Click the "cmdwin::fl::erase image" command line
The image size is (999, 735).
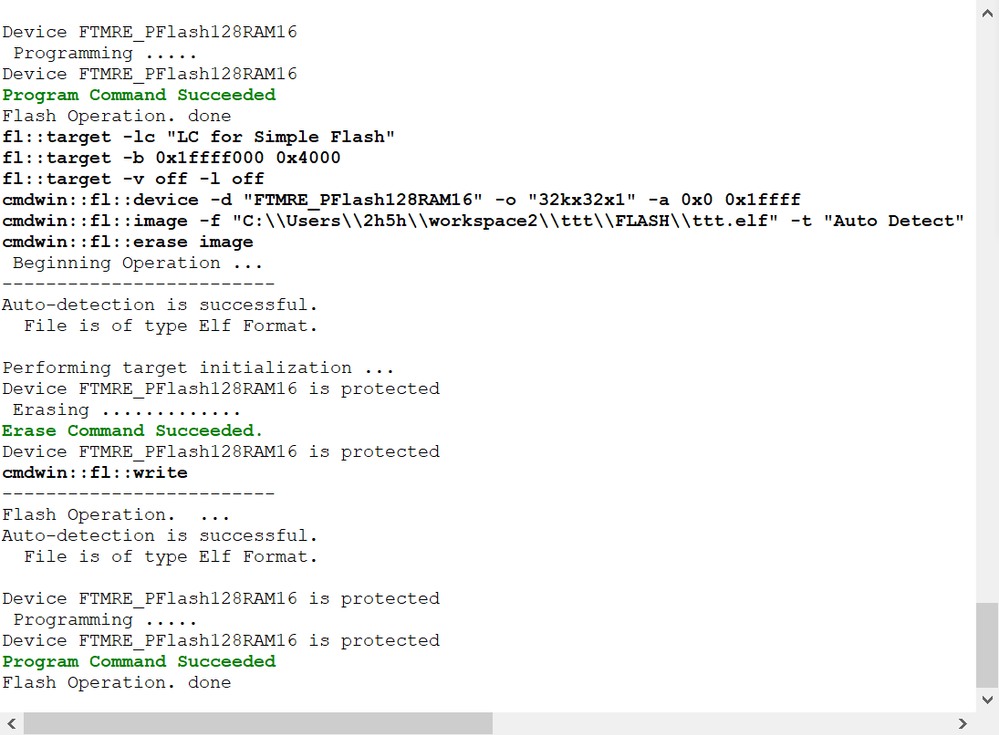(128, 242)
